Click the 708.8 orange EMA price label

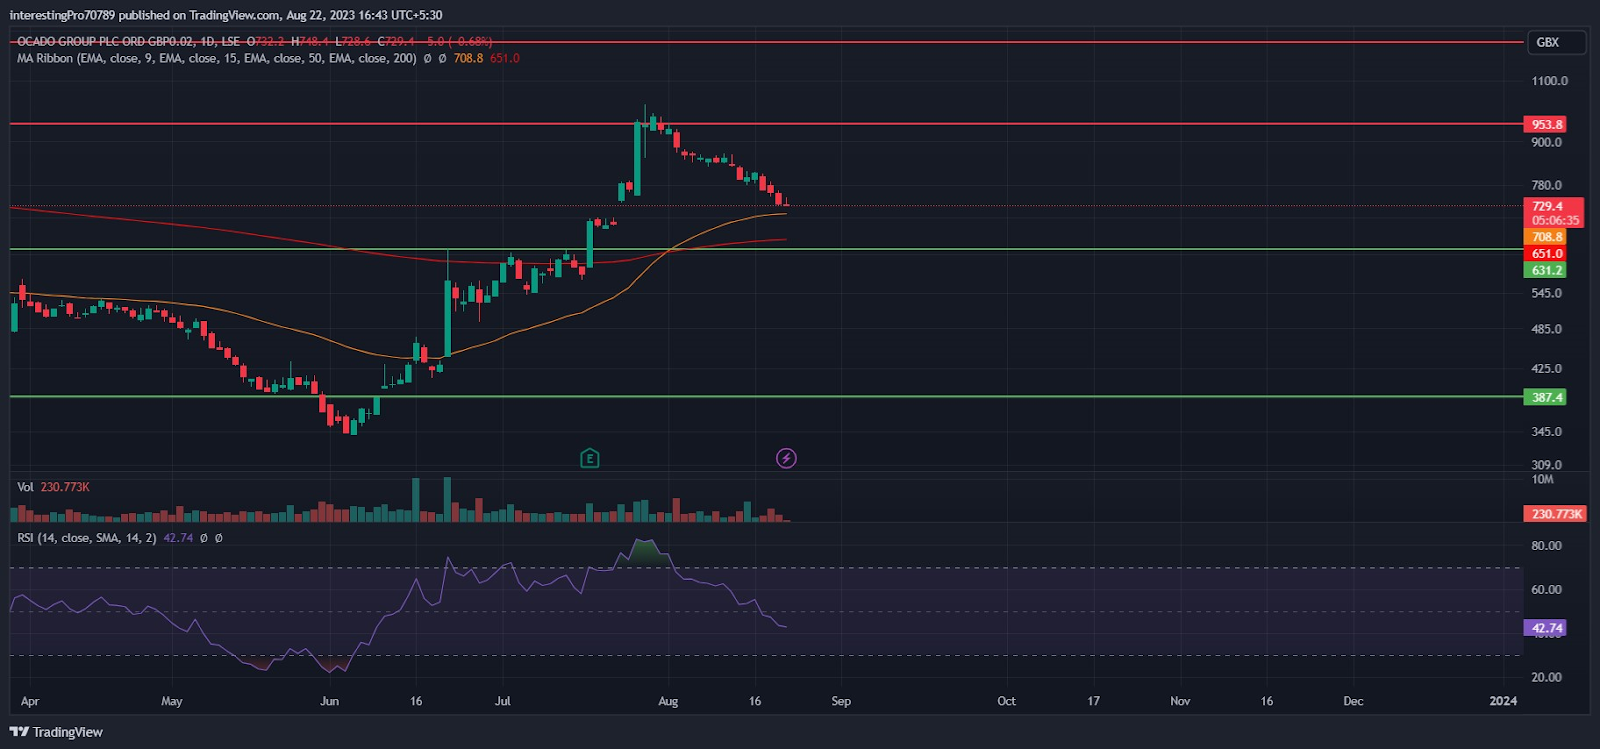[x=1546, y=237]
